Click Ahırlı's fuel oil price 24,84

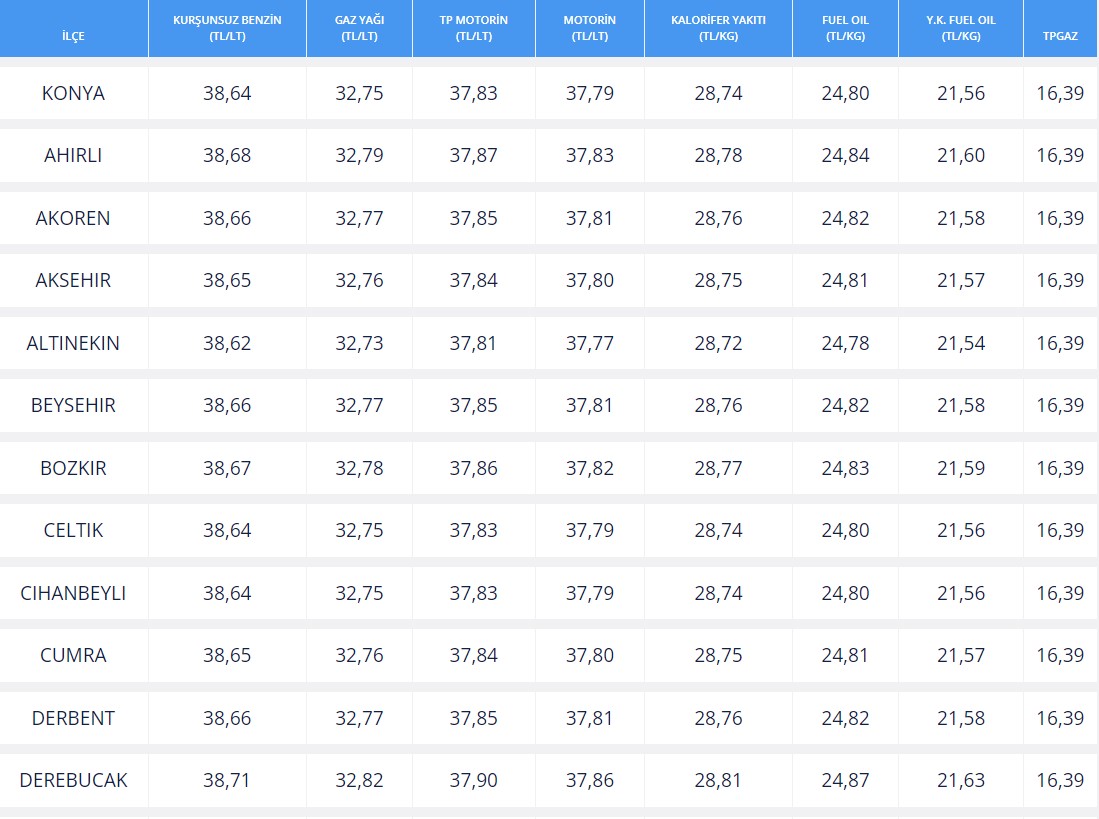point(845,155)
